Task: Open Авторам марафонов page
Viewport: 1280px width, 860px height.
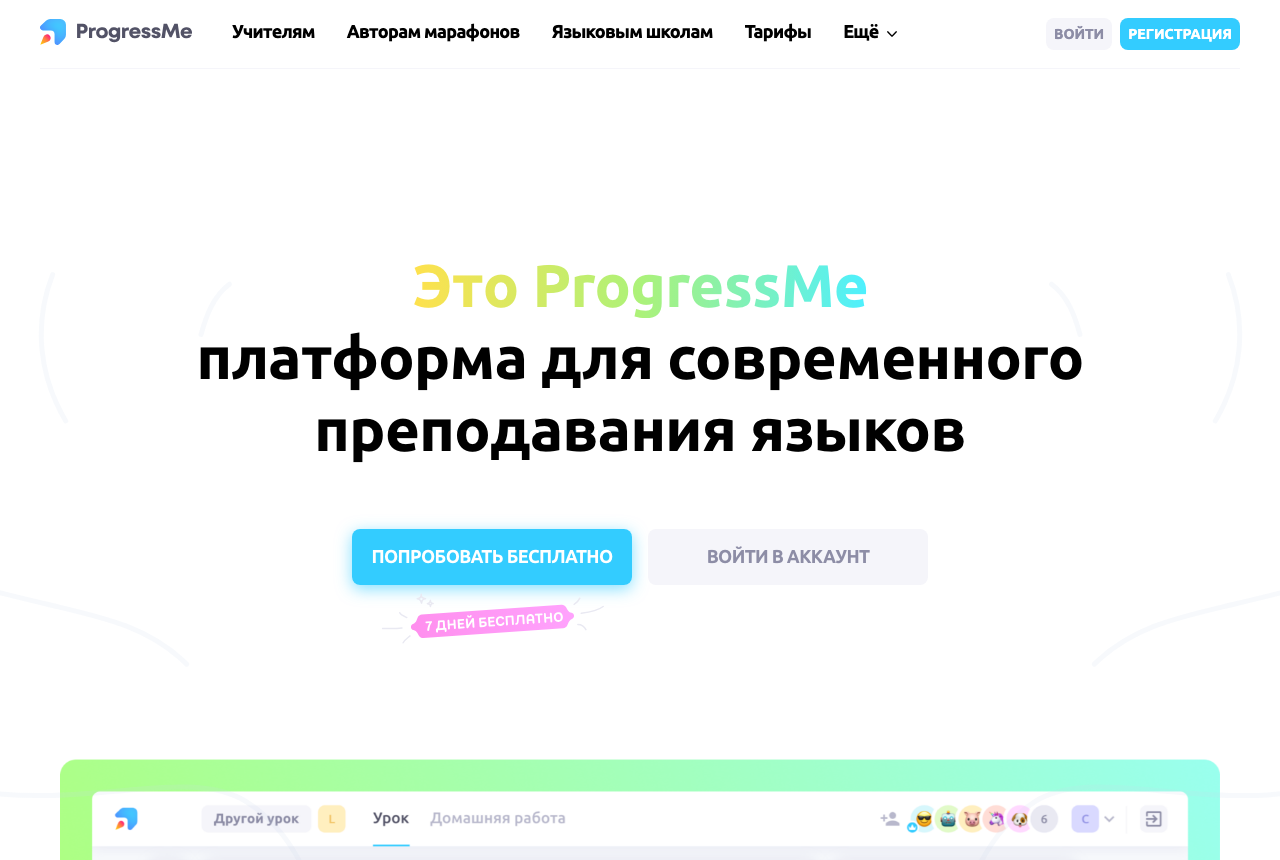Action: 433,32
